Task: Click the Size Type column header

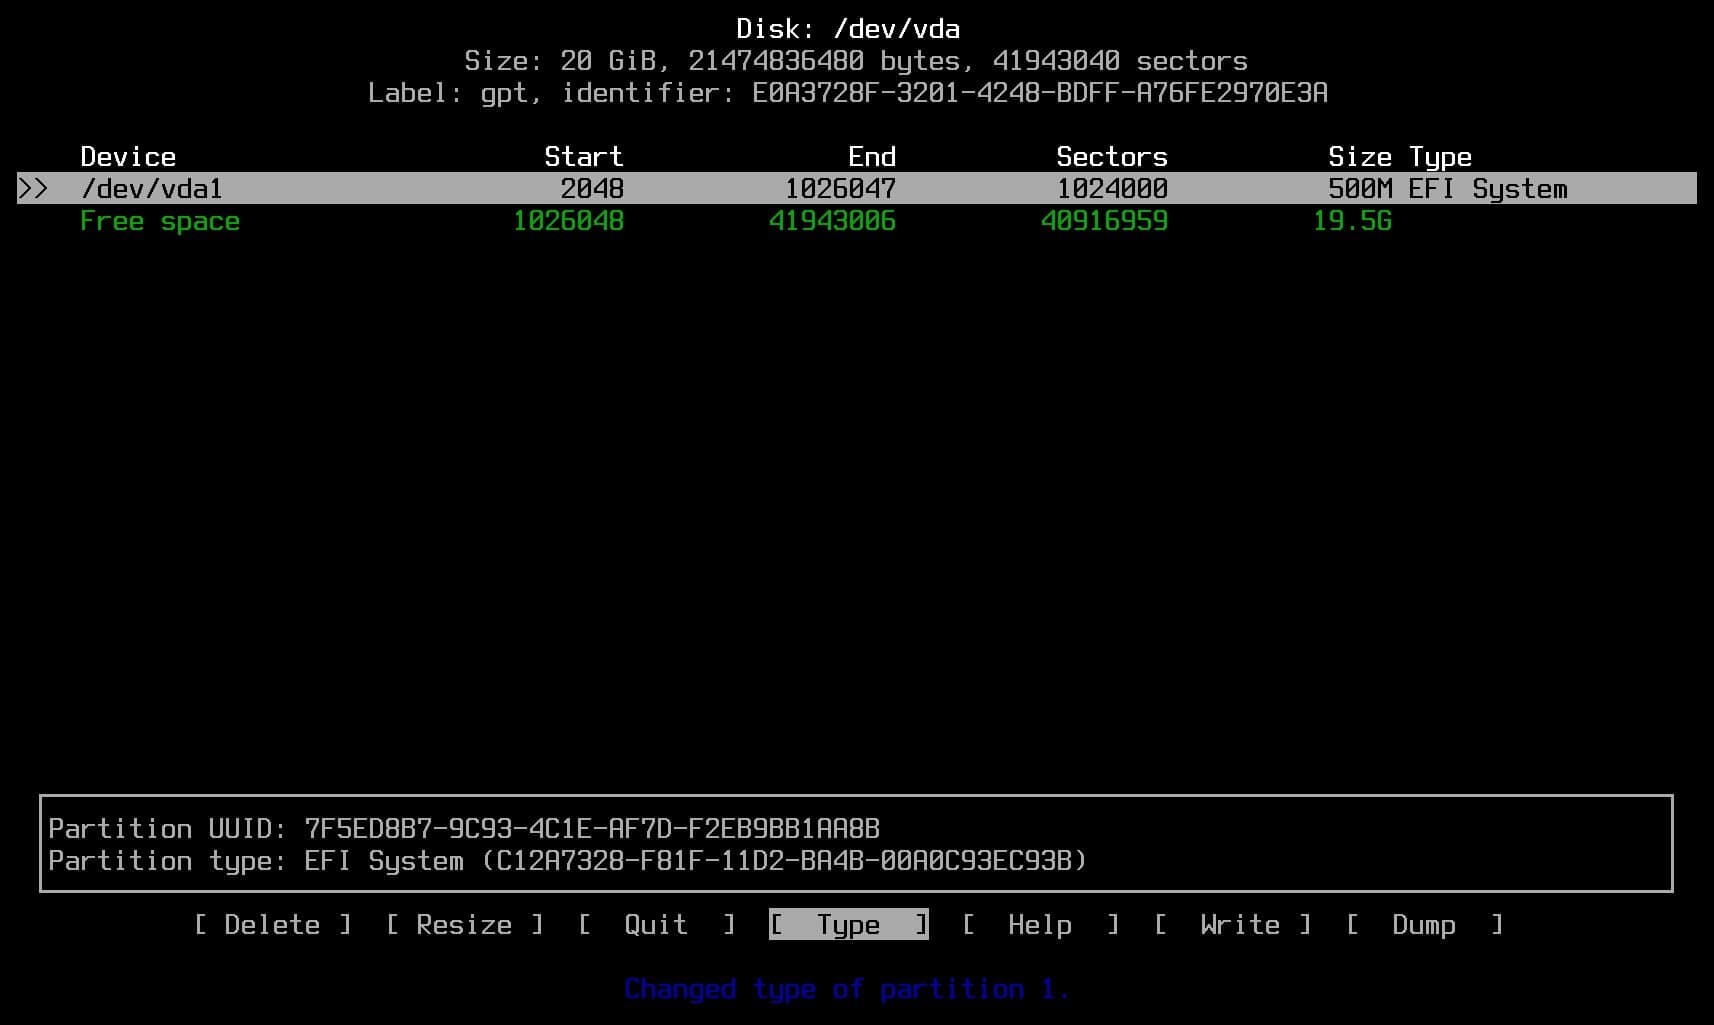Action: (x=1399, y=156)
